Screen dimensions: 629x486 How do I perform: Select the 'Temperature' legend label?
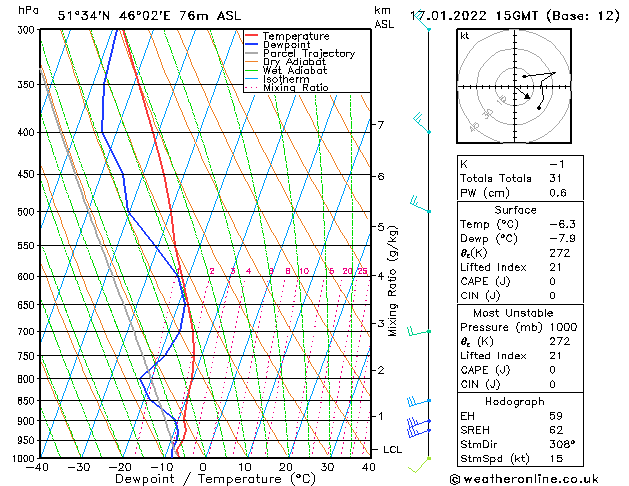click(296, 36)
